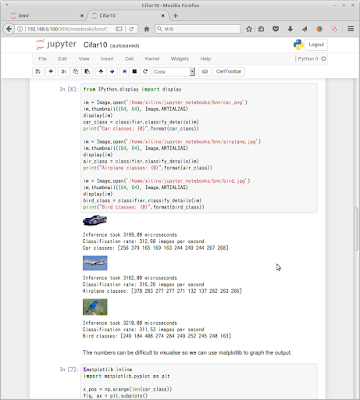Viewport: 360px width, 400px height.
Task: Click the kernel idle indicator circle beside Python 3
Action: 323,59
